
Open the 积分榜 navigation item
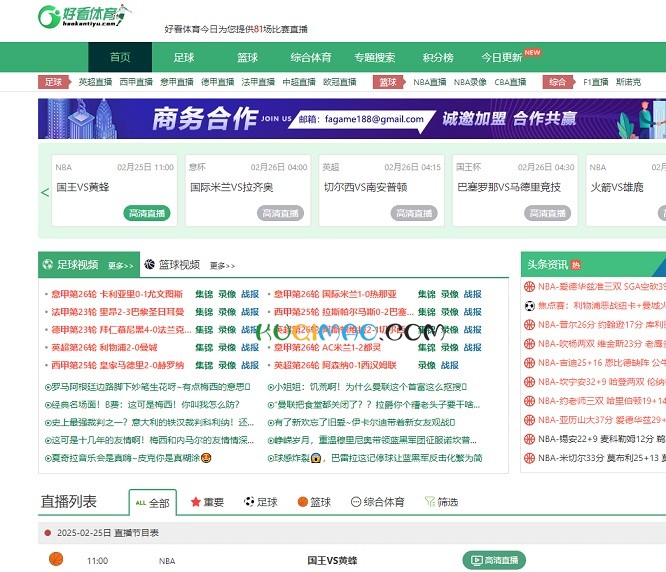(x=438, y=57)
